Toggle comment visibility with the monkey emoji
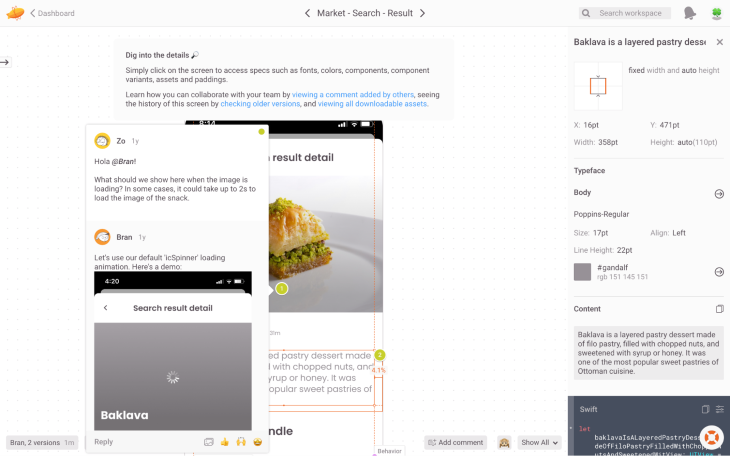This screenshot has width=730, height=456. (x=504, y=442)
